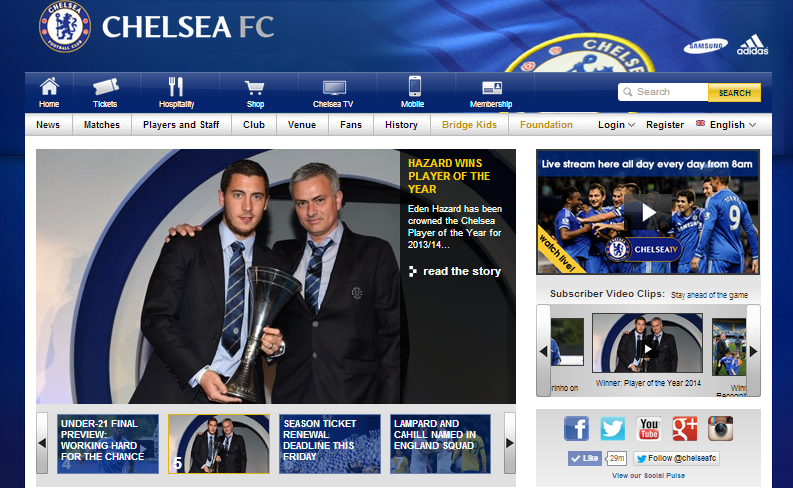Click the Facebook Like button

(x=585, y=458)
